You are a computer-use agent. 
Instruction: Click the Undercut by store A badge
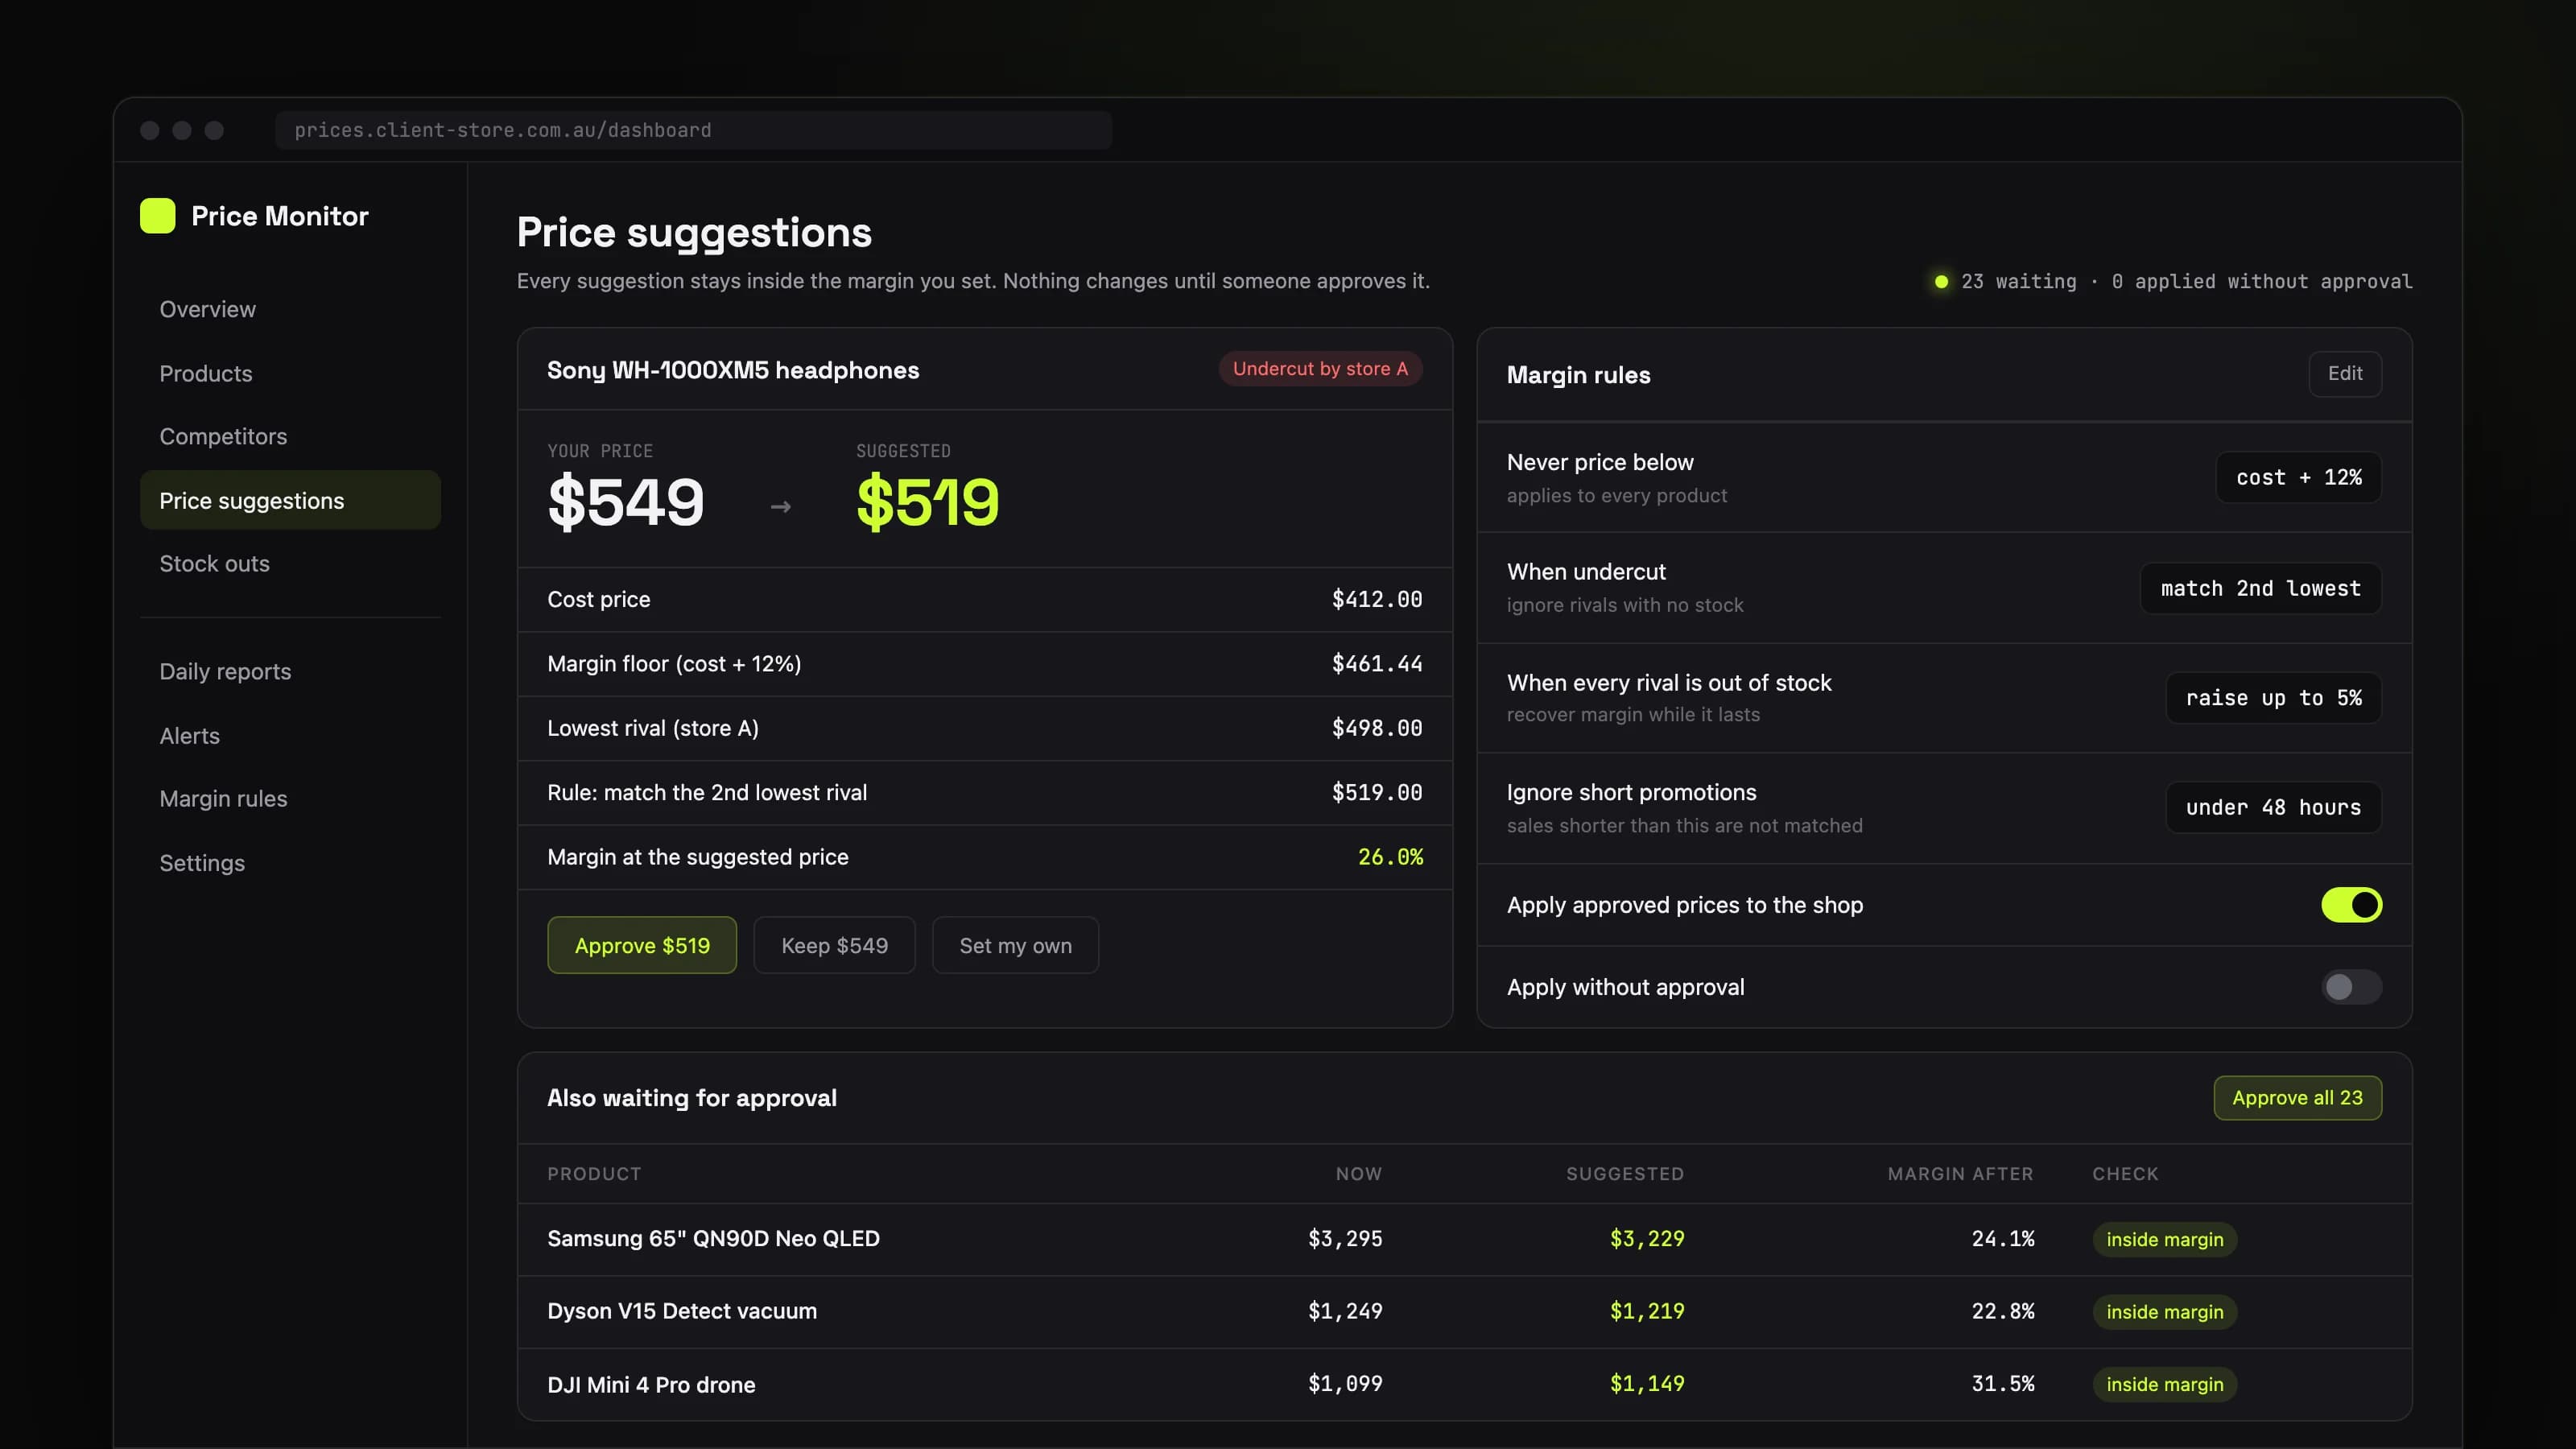tap(1320, 368)
